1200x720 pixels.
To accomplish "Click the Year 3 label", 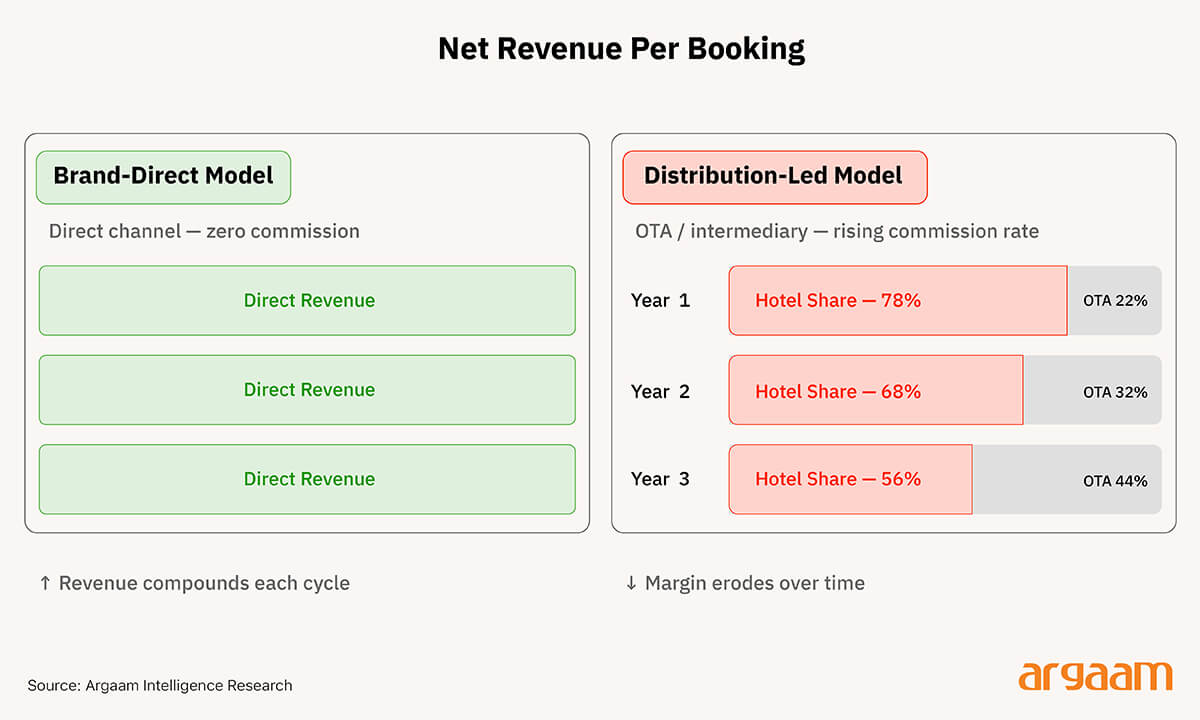I will tap(660, 479).
